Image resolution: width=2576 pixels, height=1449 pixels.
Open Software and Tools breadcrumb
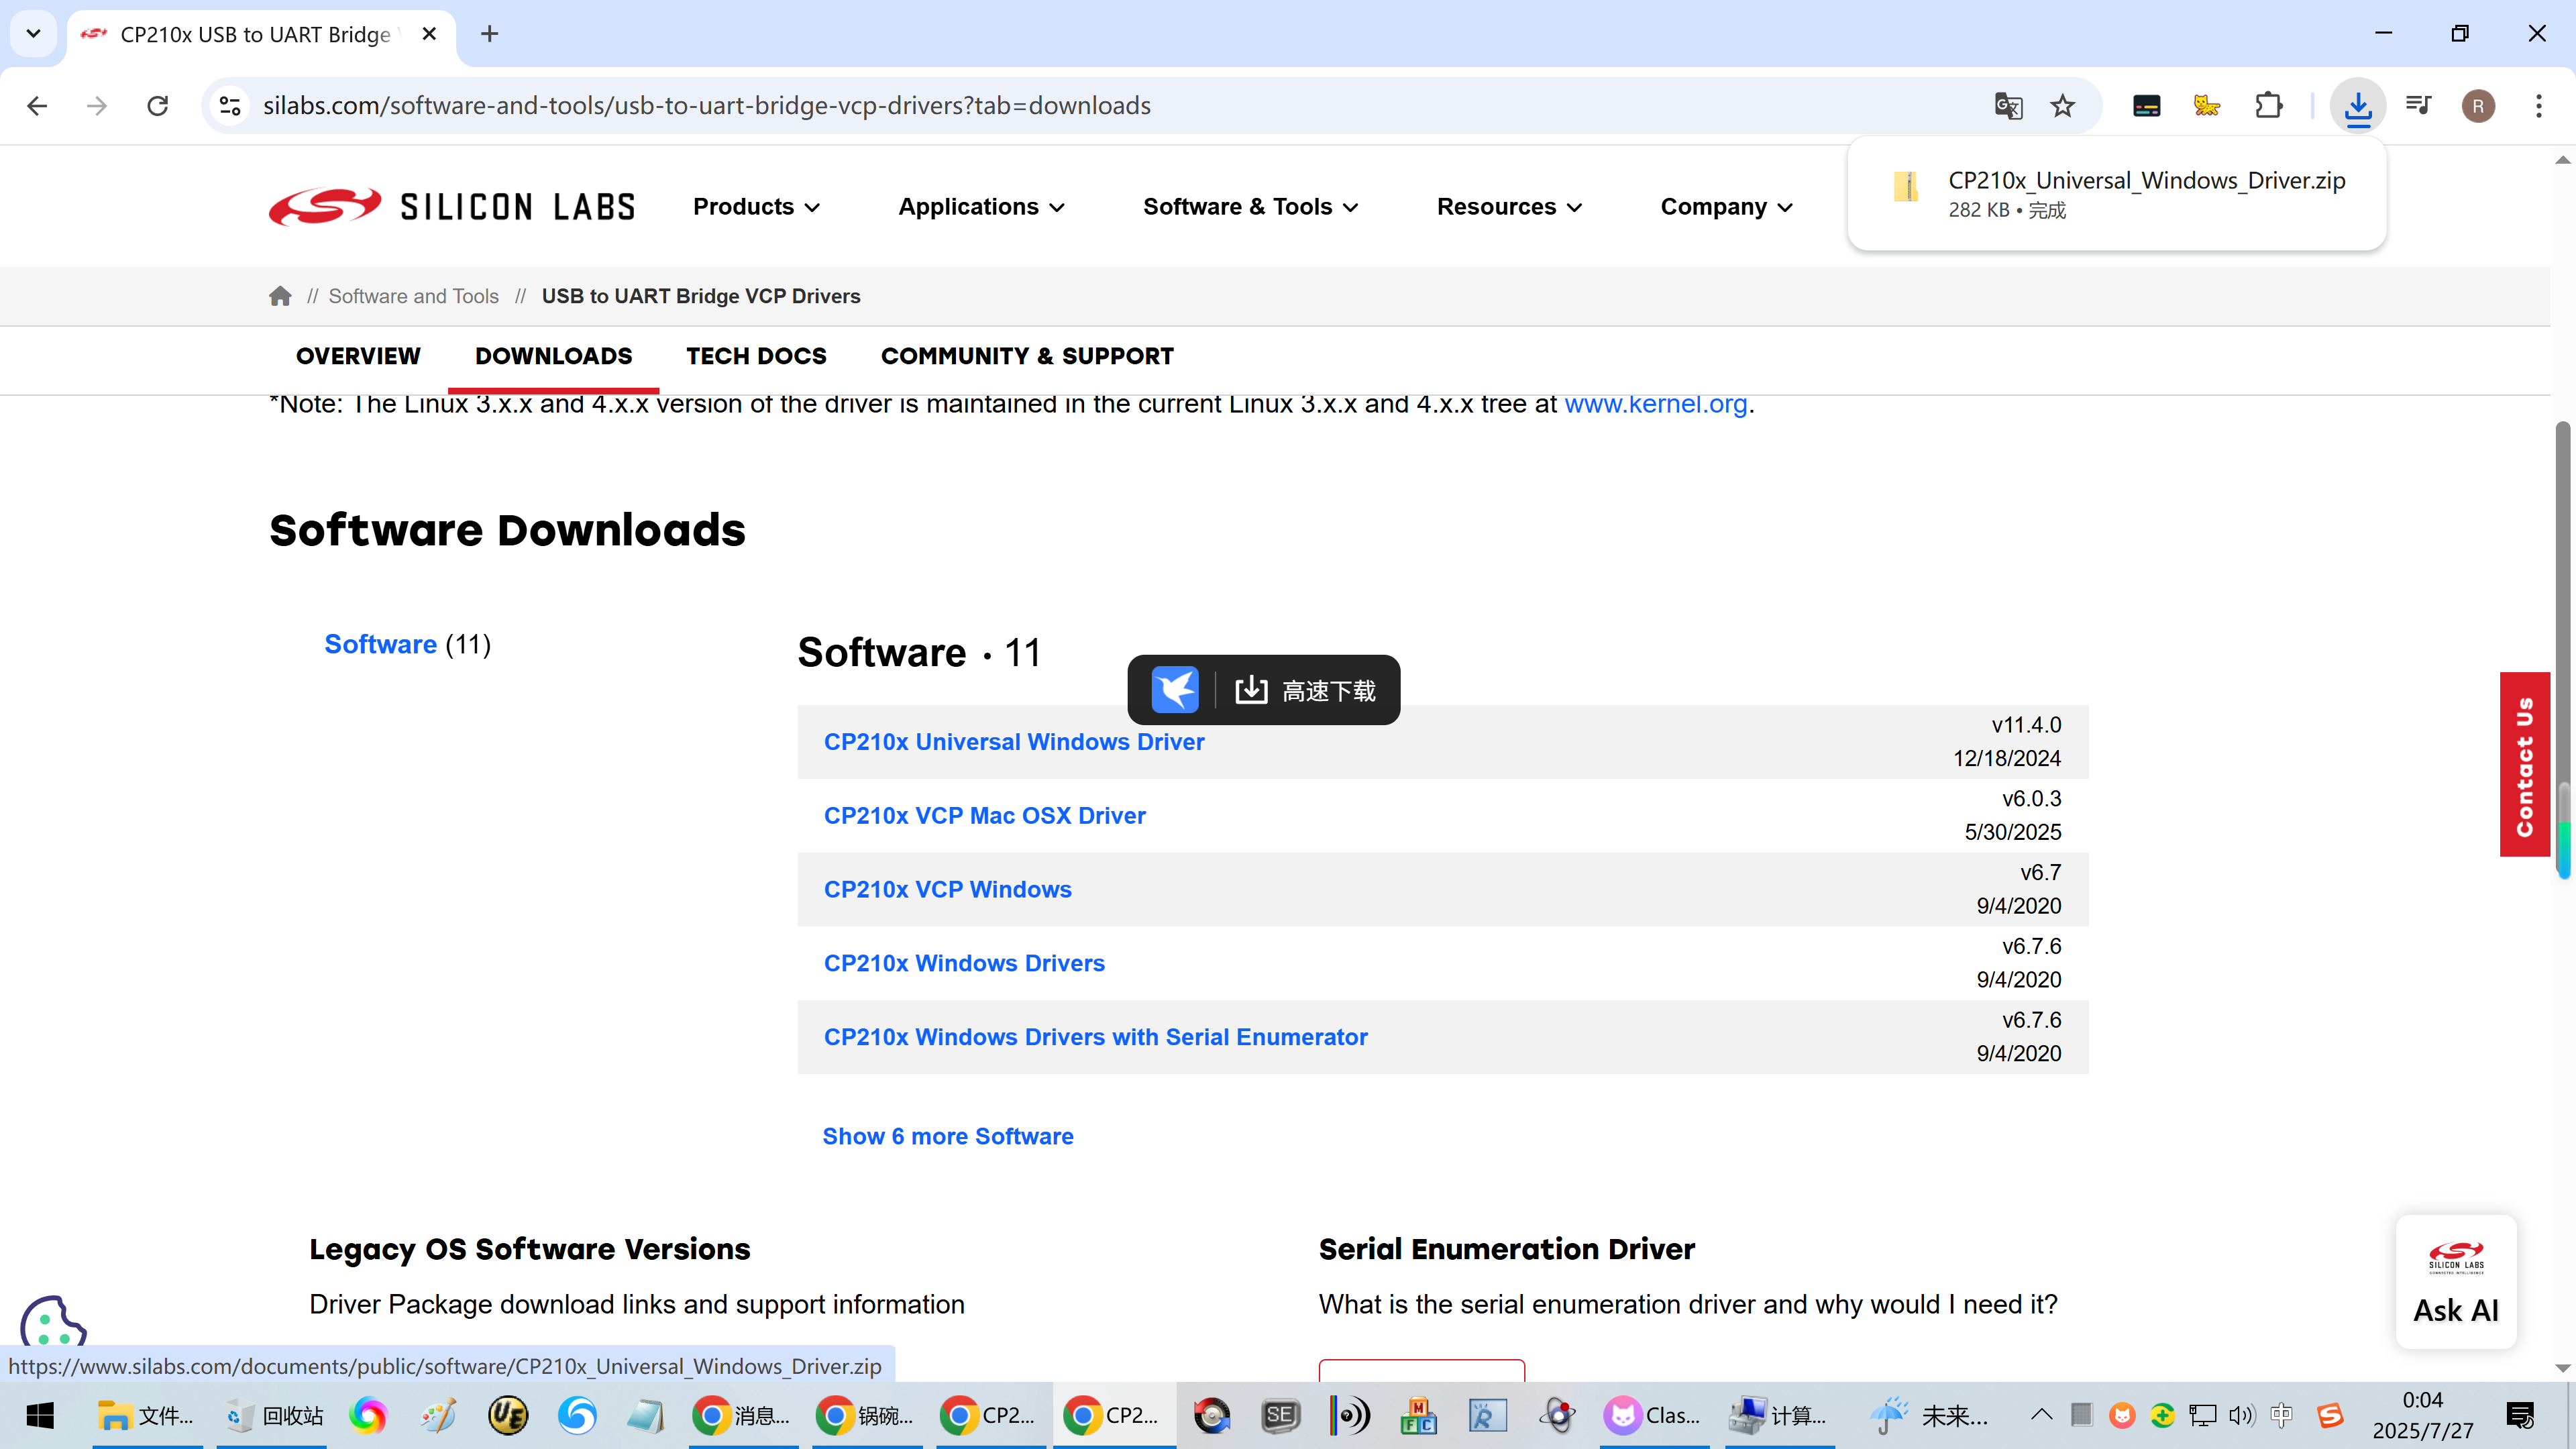point(413,296)
